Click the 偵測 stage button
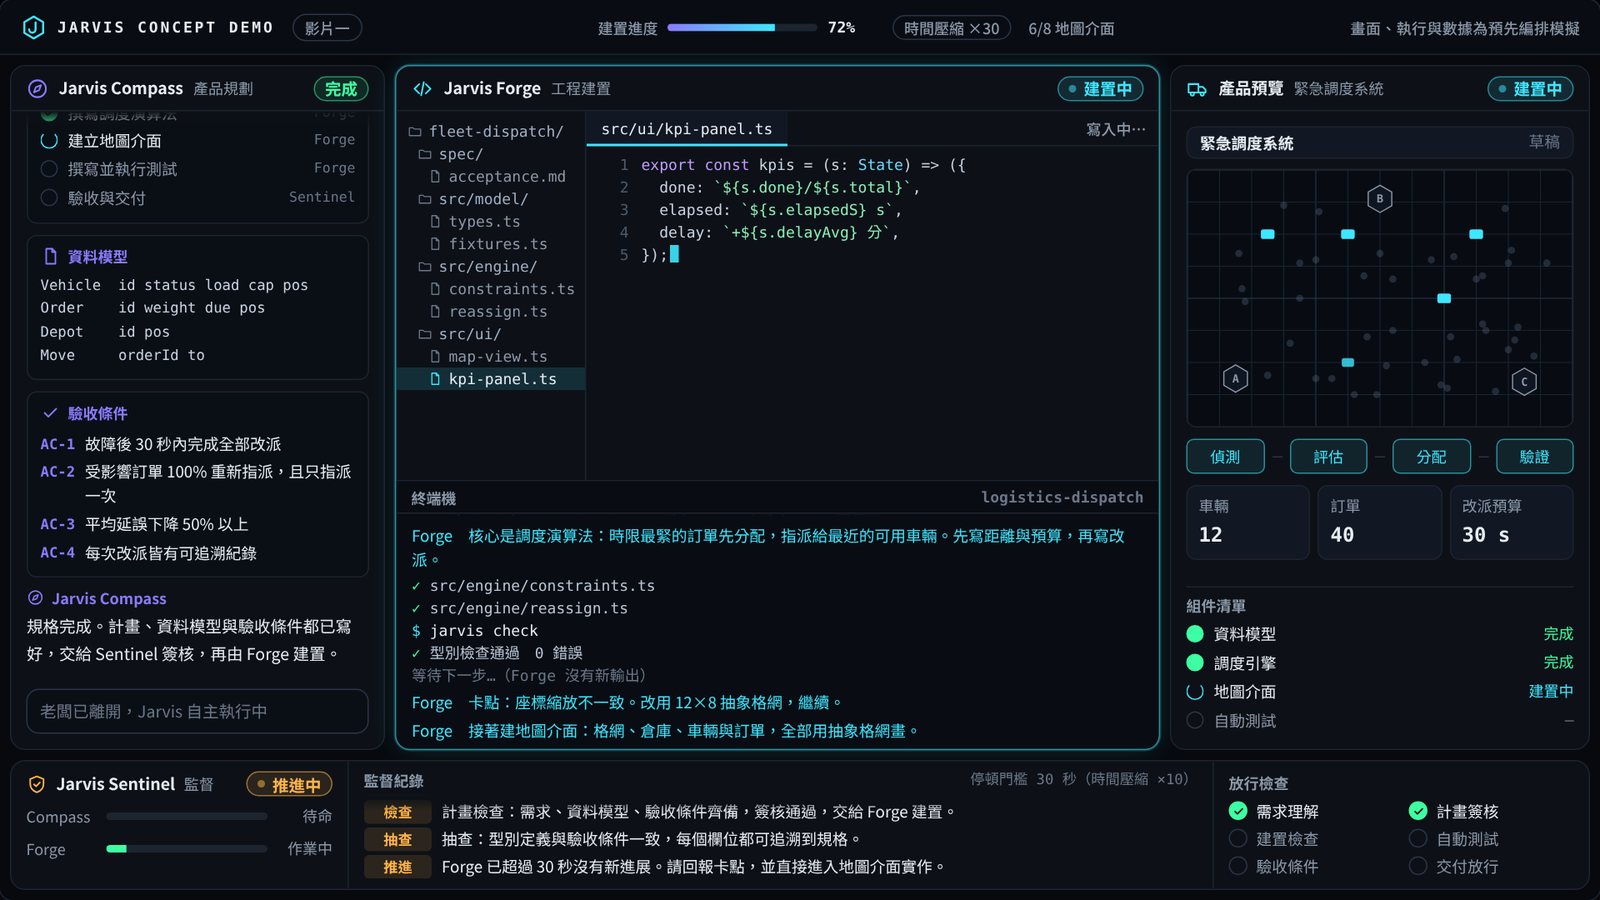 click(1225, 457)
